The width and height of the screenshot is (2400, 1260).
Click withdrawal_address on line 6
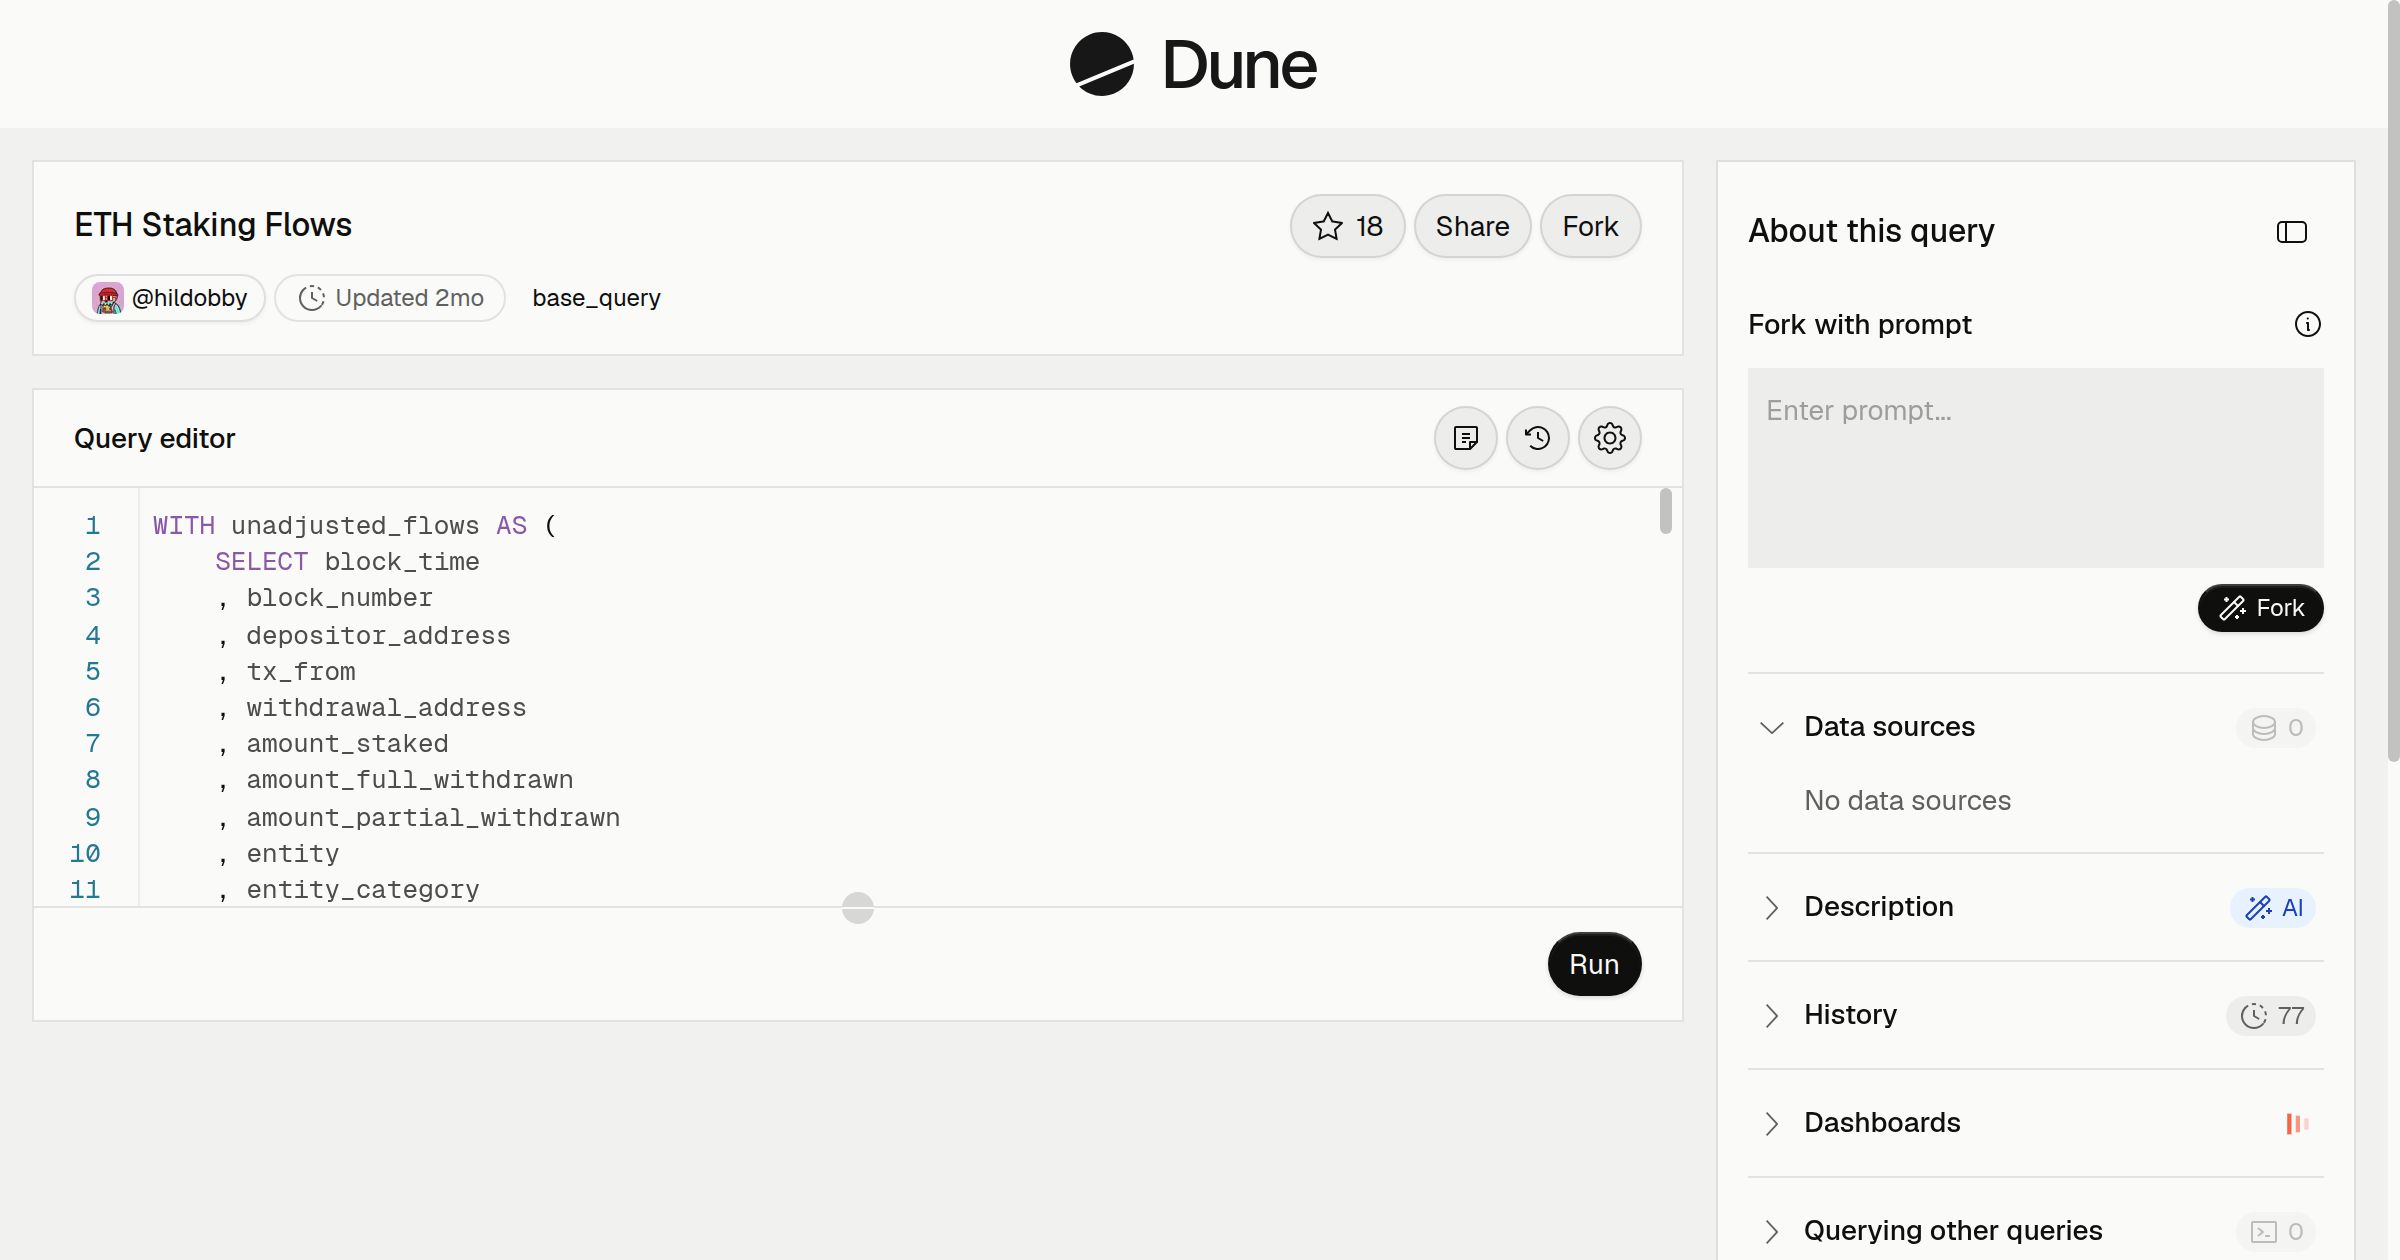[386, 708]
